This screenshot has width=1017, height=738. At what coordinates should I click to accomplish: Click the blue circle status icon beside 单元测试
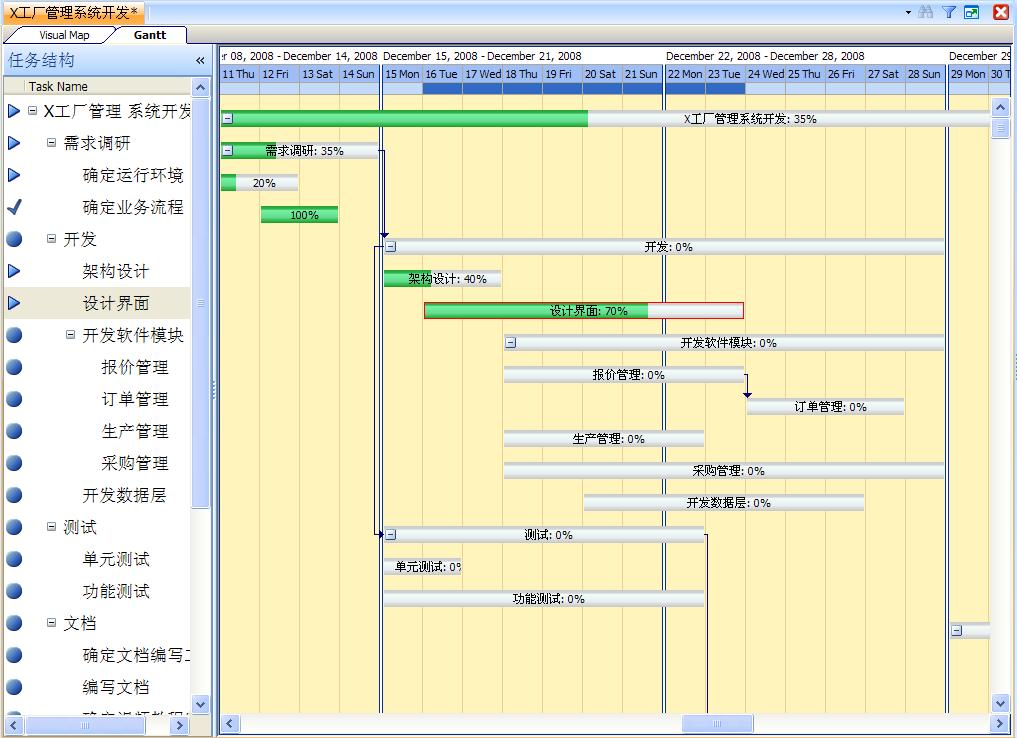coord(14,559)
